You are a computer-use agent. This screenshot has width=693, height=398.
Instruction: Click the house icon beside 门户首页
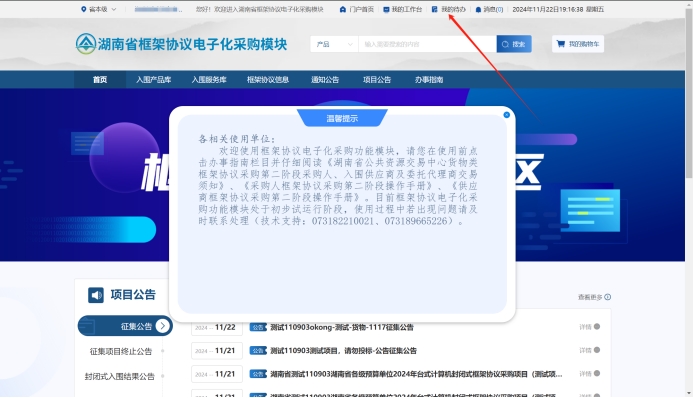[x=343, y=9]
